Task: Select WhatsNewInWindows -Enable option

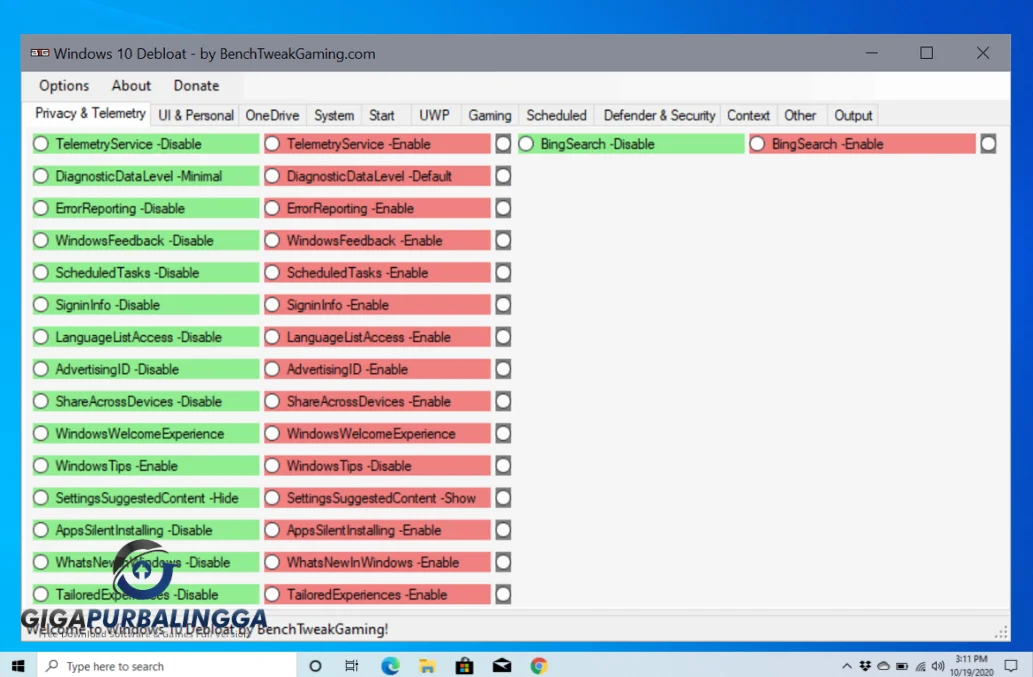Action: pos(377,562)
